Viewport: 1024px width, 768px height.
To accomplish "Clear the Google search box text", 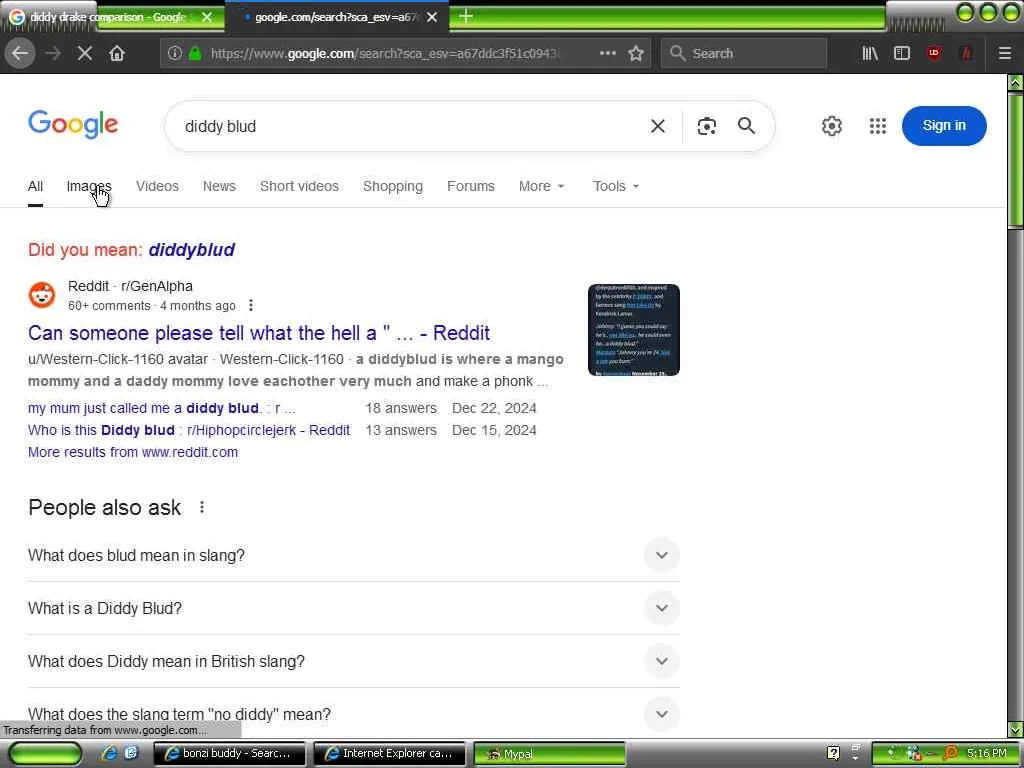I will (x=658, y=126).
